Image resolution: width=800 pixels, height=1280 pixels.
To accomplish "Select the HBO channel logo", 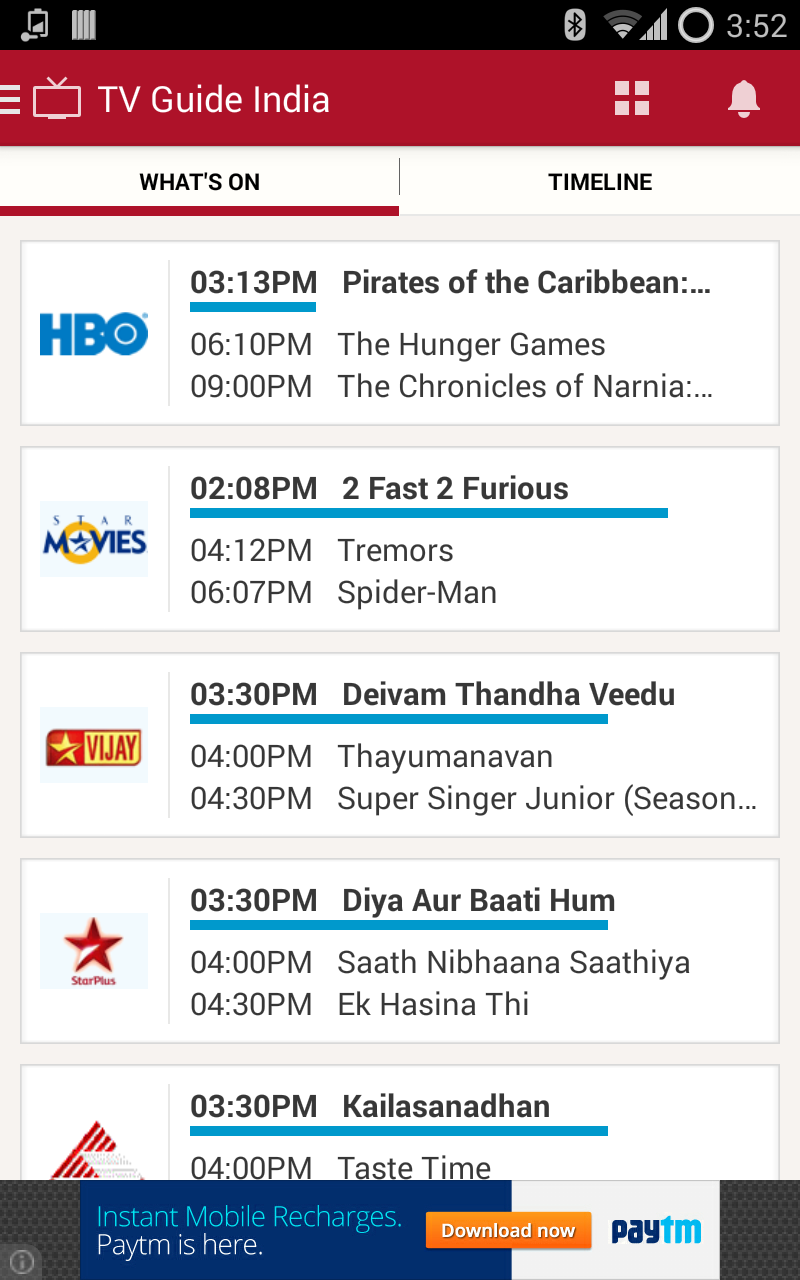I will [x=94, y=334].
